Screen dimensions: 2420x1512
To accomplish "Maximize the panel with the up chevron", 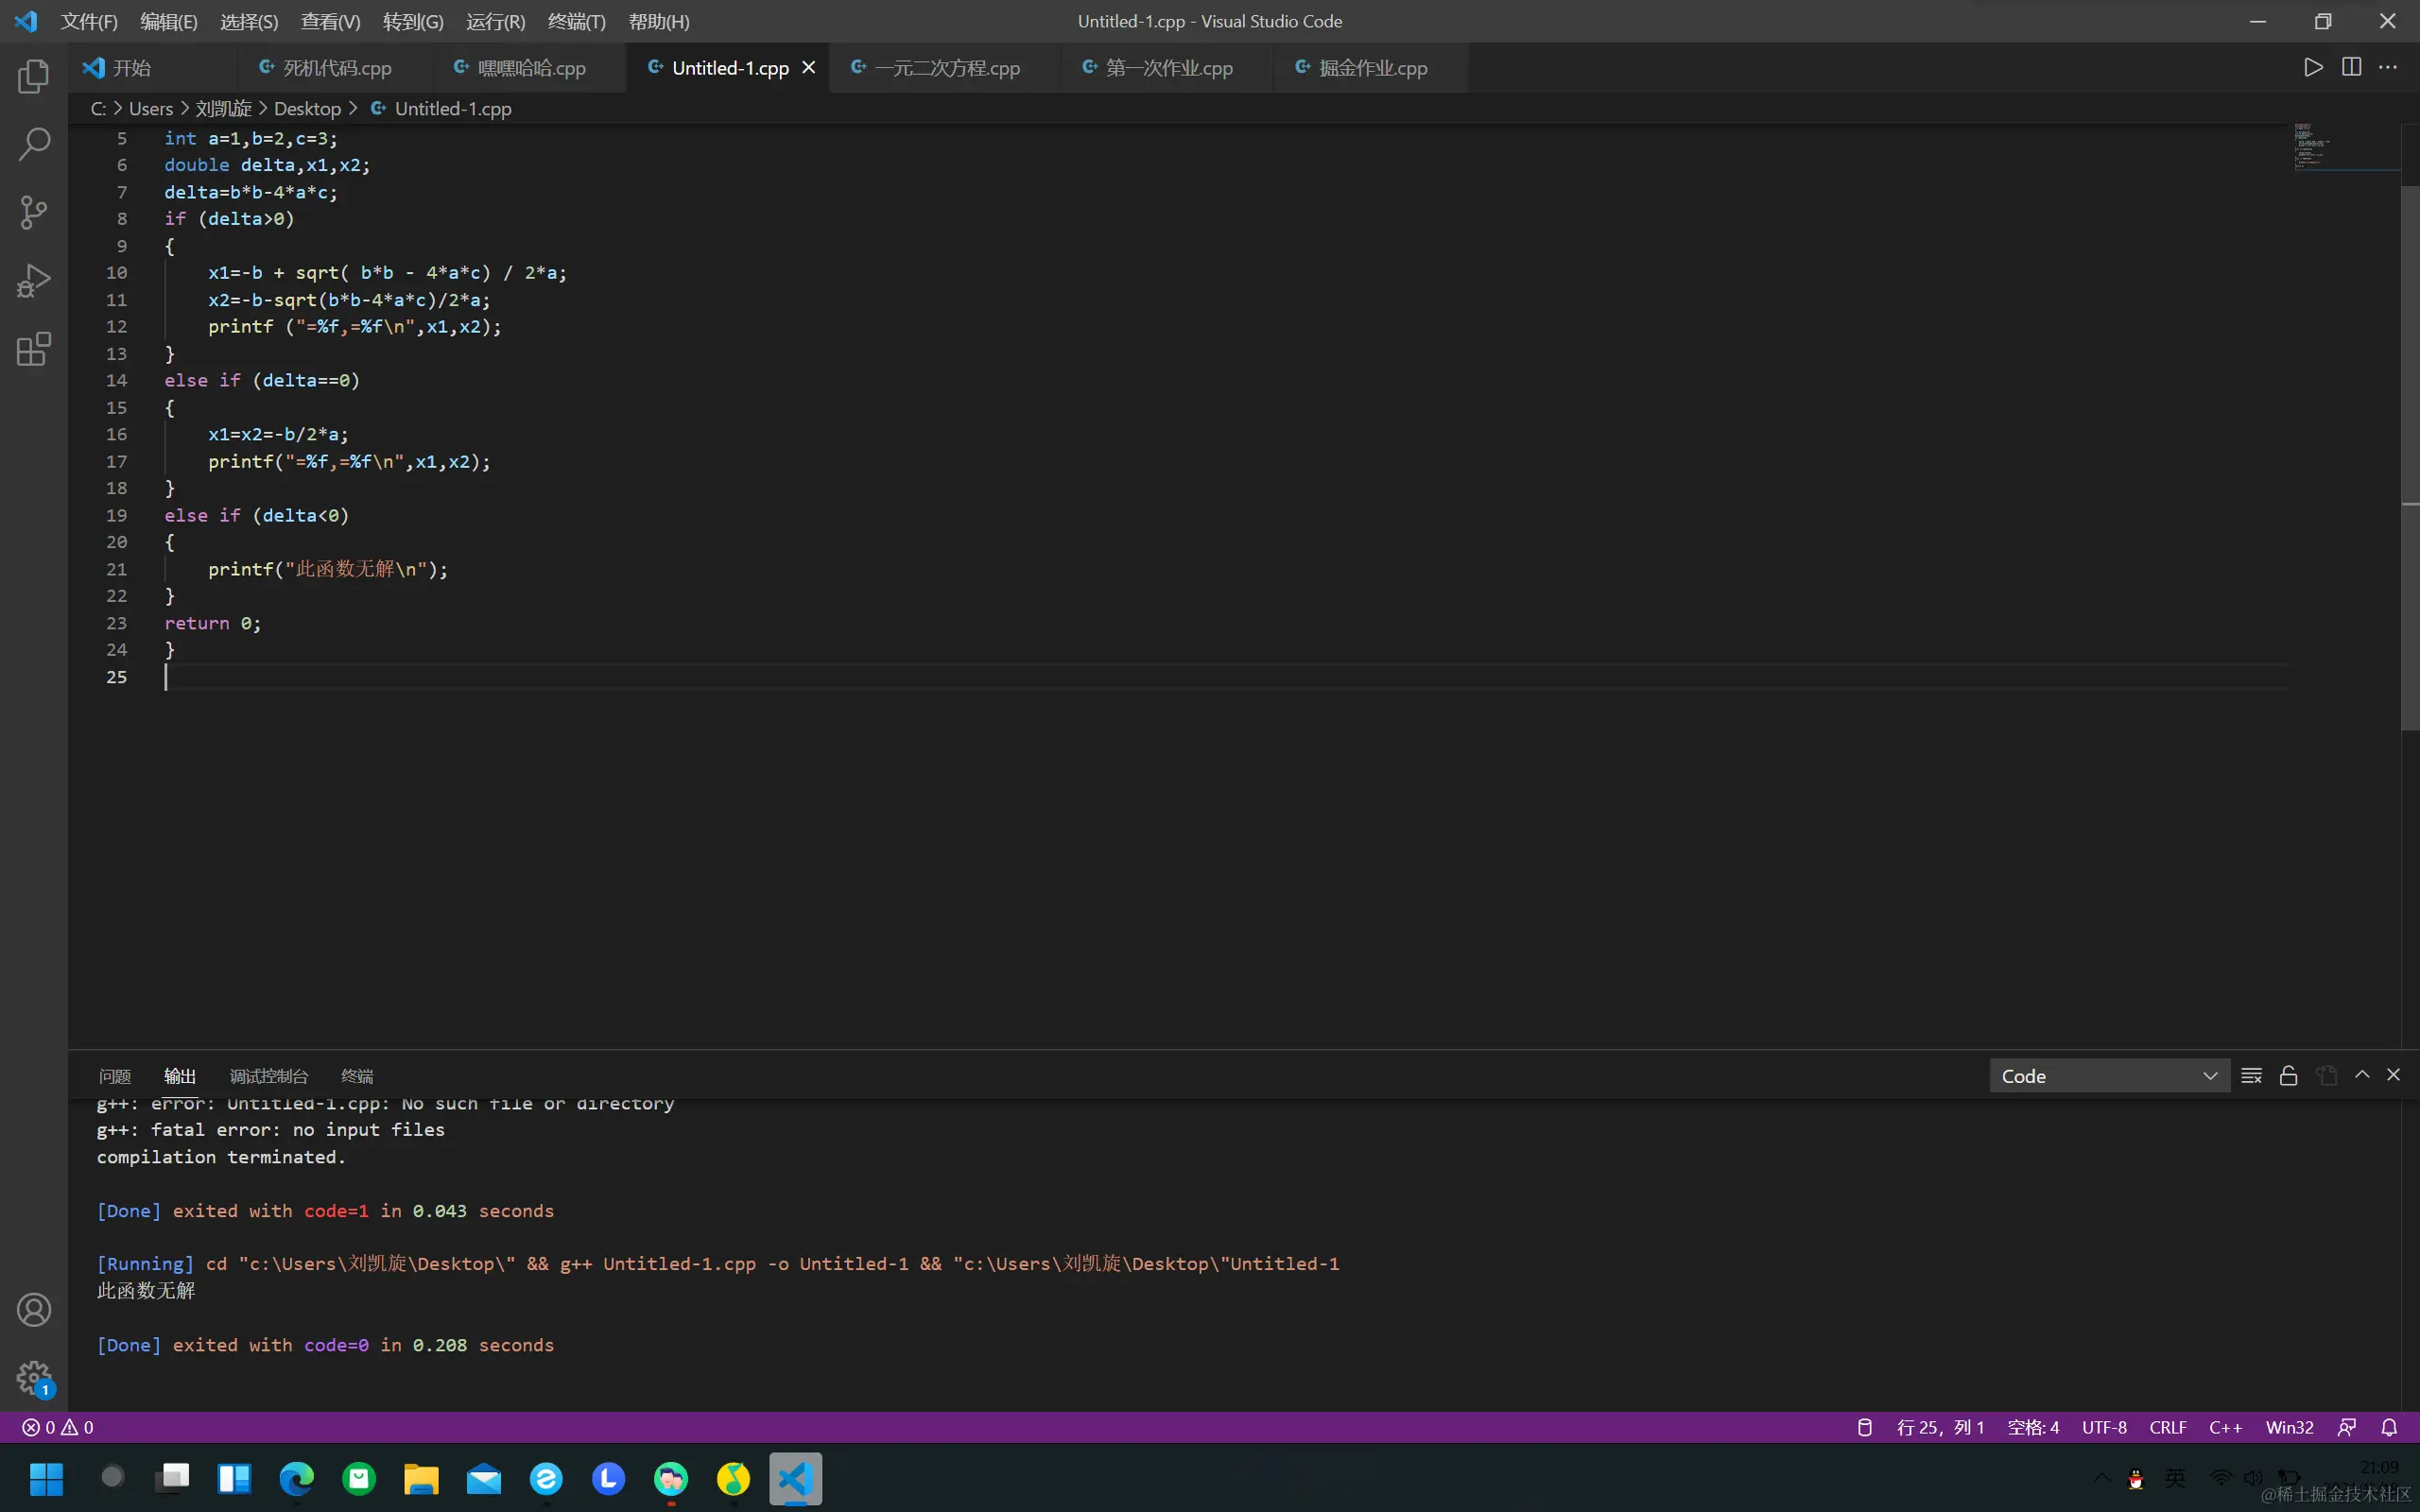I will (x=2362, y=1074).
